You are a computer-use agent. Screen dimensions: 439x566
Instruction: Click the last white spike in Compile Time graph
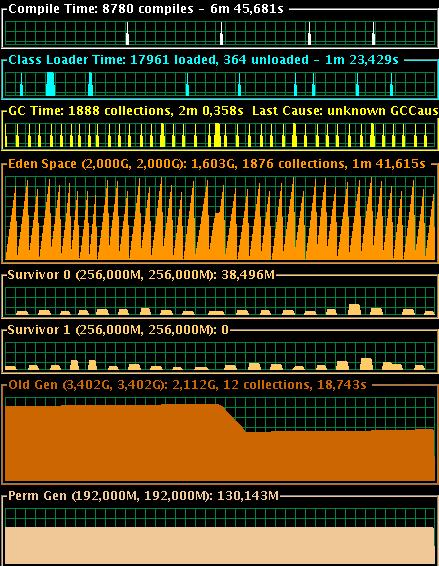[x=373, y=33]
